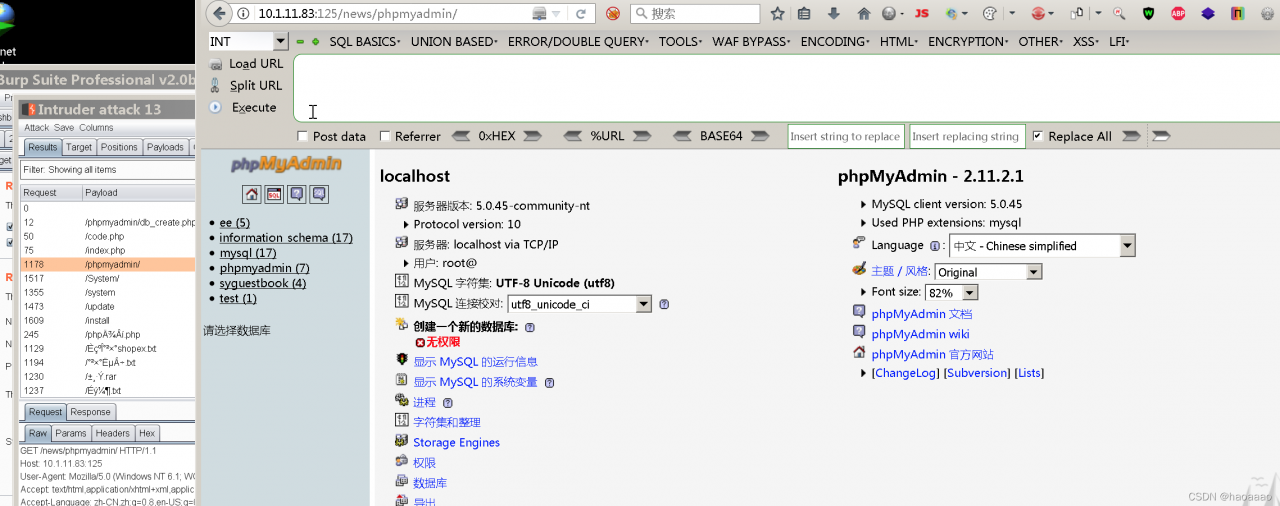1280x506 pixels.
Task: Click the left arrow before %URL
Action: coord(573,136)
